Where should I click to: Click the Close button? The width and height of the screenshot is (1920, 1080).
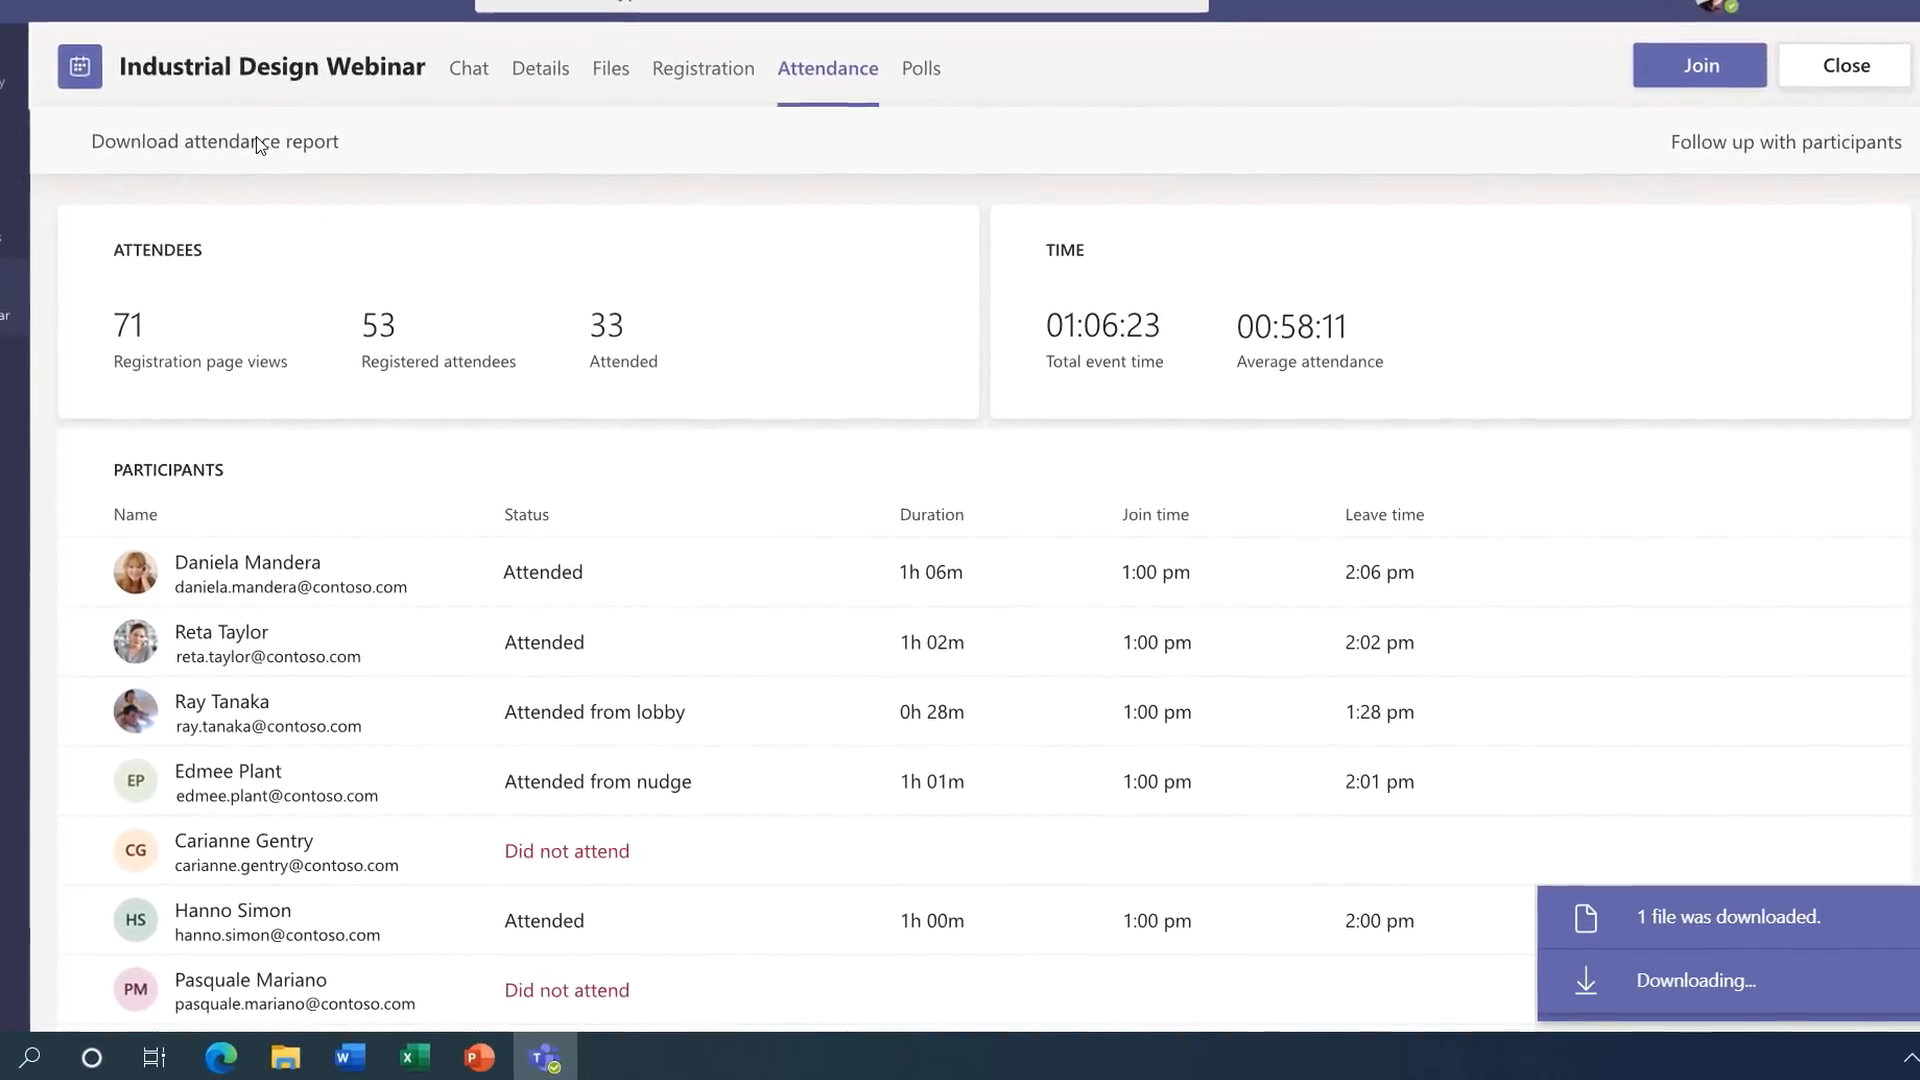pyautogui.click(x=1845, y=66)
